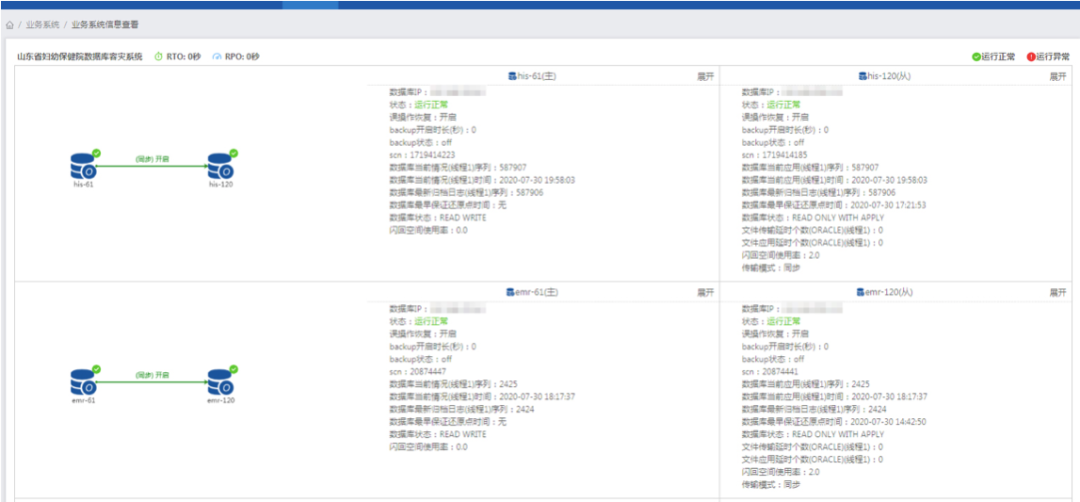Click the his-61 database node icon
Image resolution: width=1080 pixels, height=502 pixels.
(x=82, y=165)
